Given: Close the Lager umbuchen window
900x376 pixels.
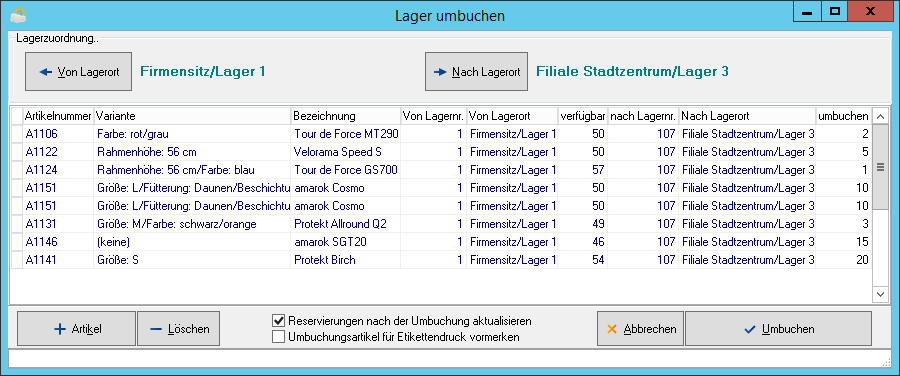Looking at the screenshot, I should click(871, 11).
